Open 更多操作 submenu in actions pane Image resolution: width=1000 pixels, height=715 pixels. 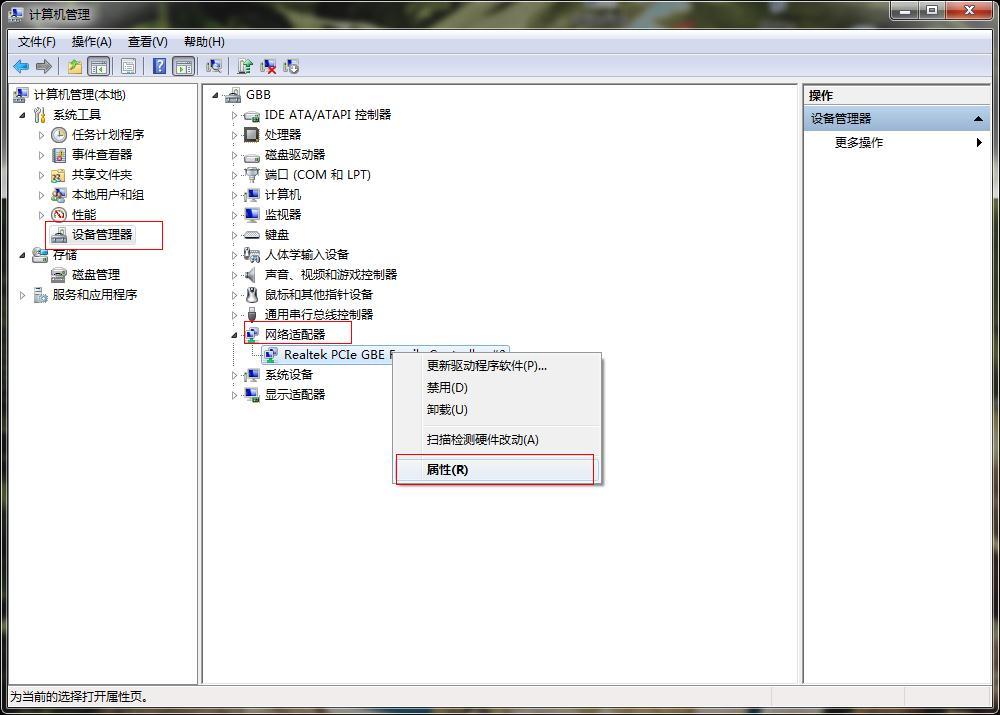[896, 143]
